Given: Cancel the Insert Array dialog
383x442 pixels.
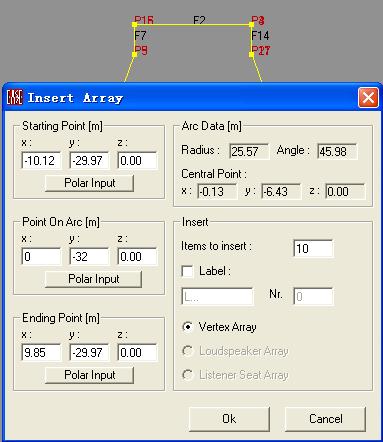Looking at the screenshot, I should (x=325, y=419).
